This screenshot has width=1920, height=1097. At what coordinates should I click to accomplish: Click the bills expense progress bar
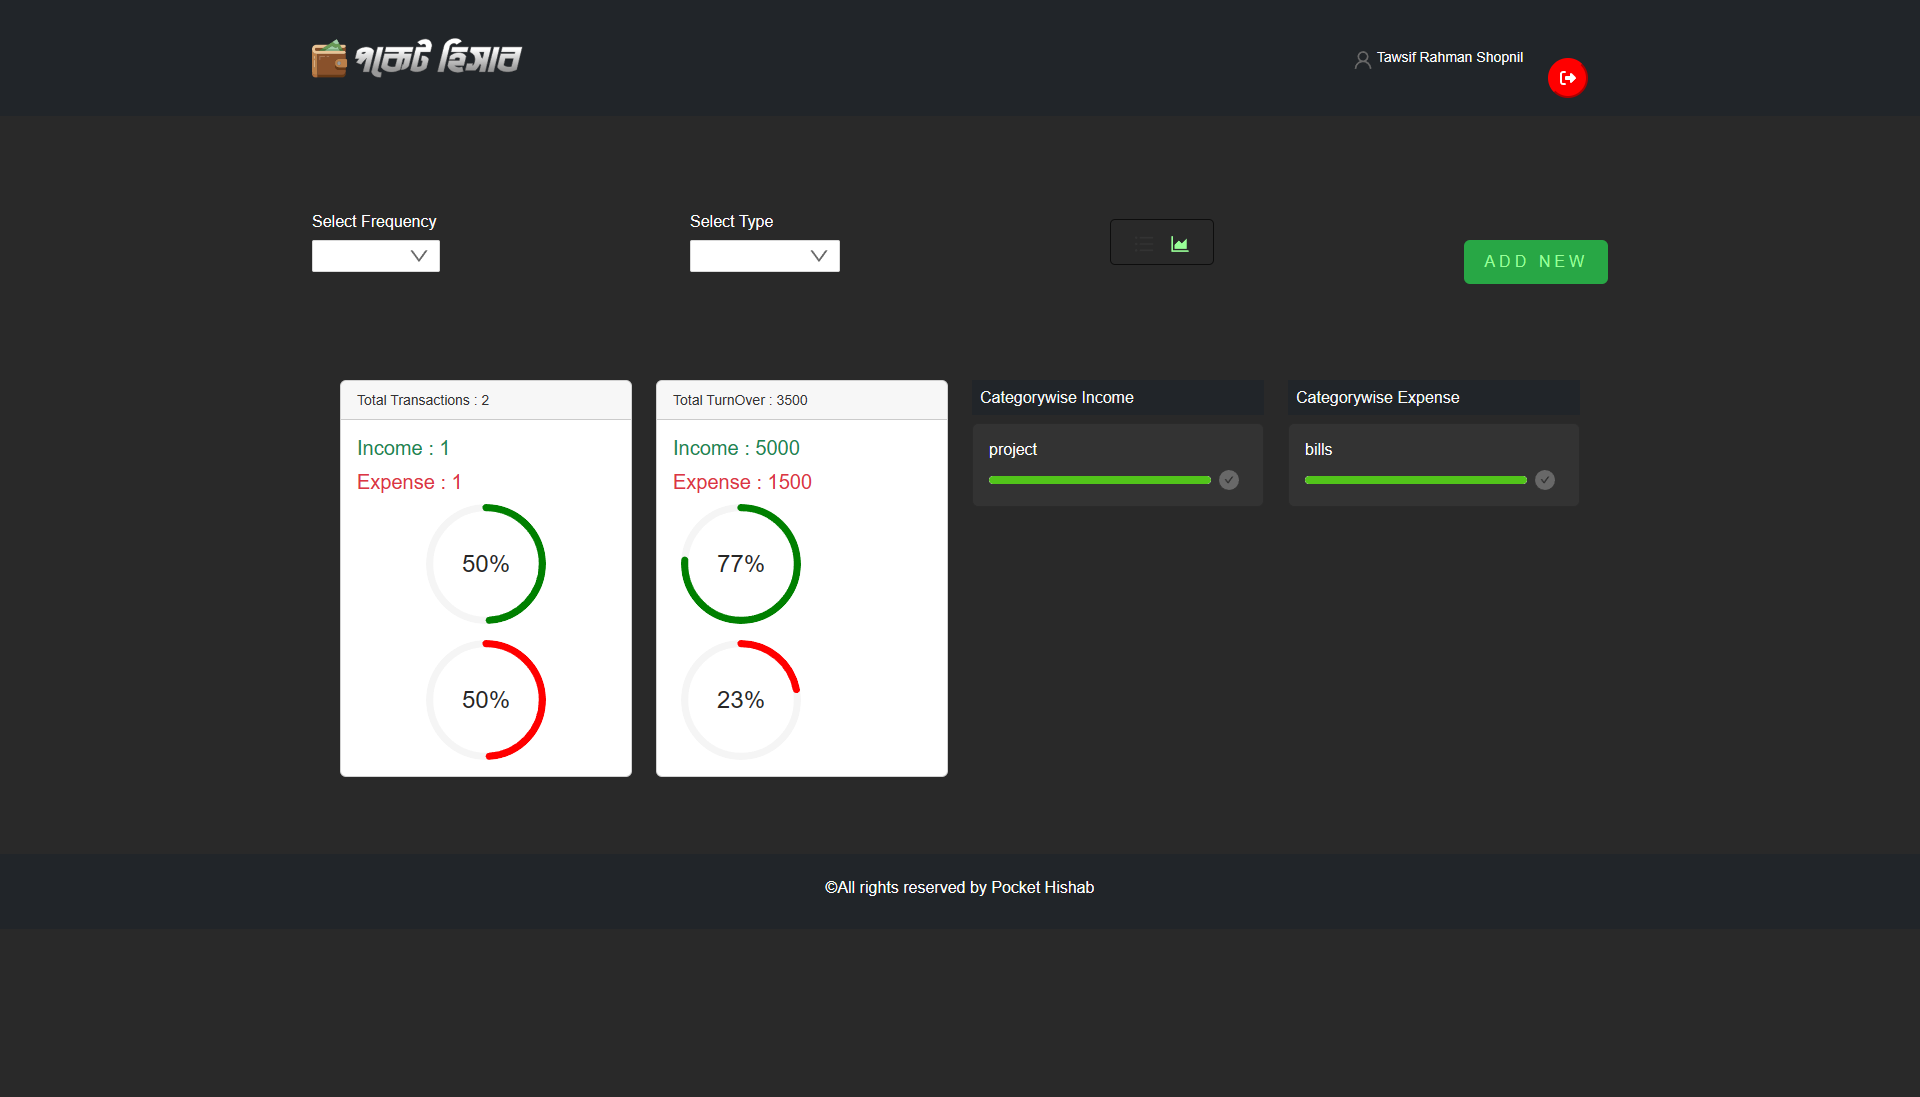pyautogui.click(x=1414, y=480)
